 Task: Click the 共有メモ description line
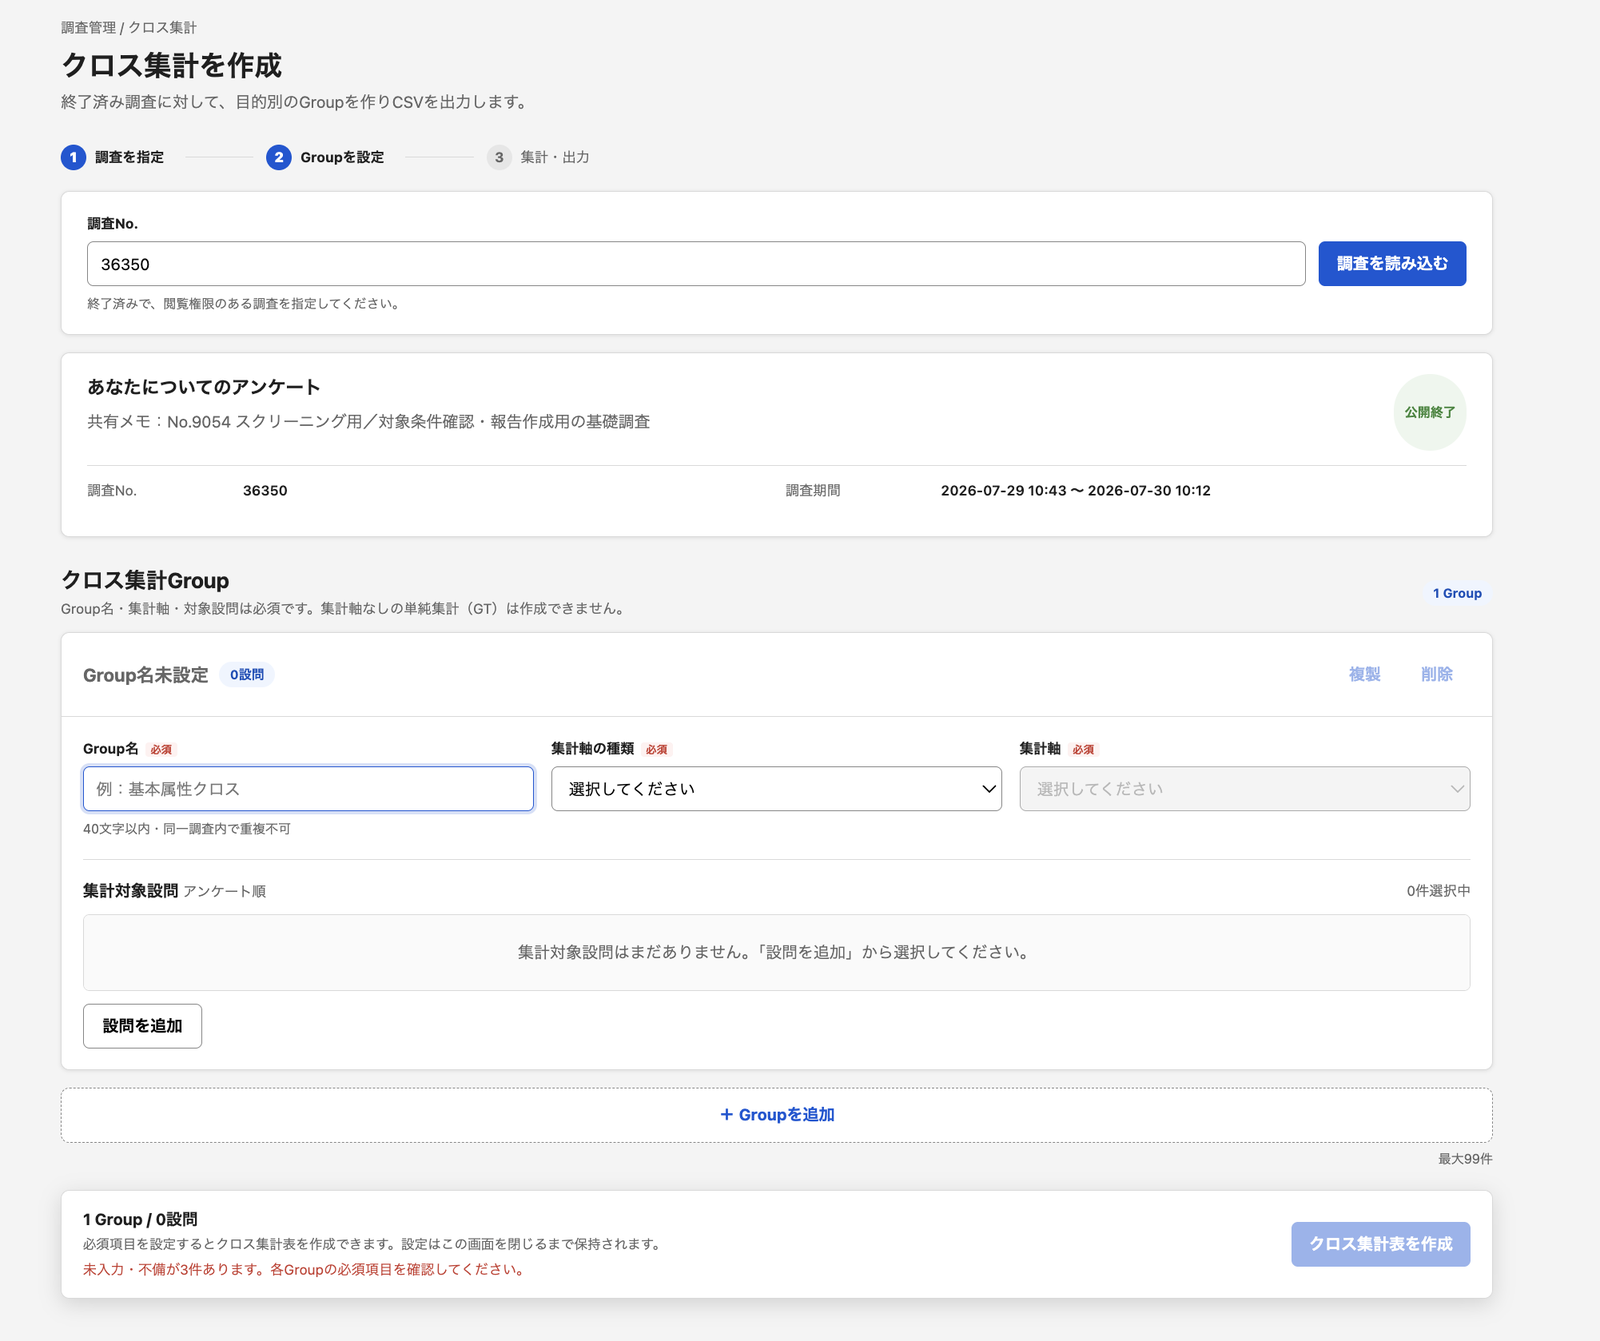tap(369, 422)
